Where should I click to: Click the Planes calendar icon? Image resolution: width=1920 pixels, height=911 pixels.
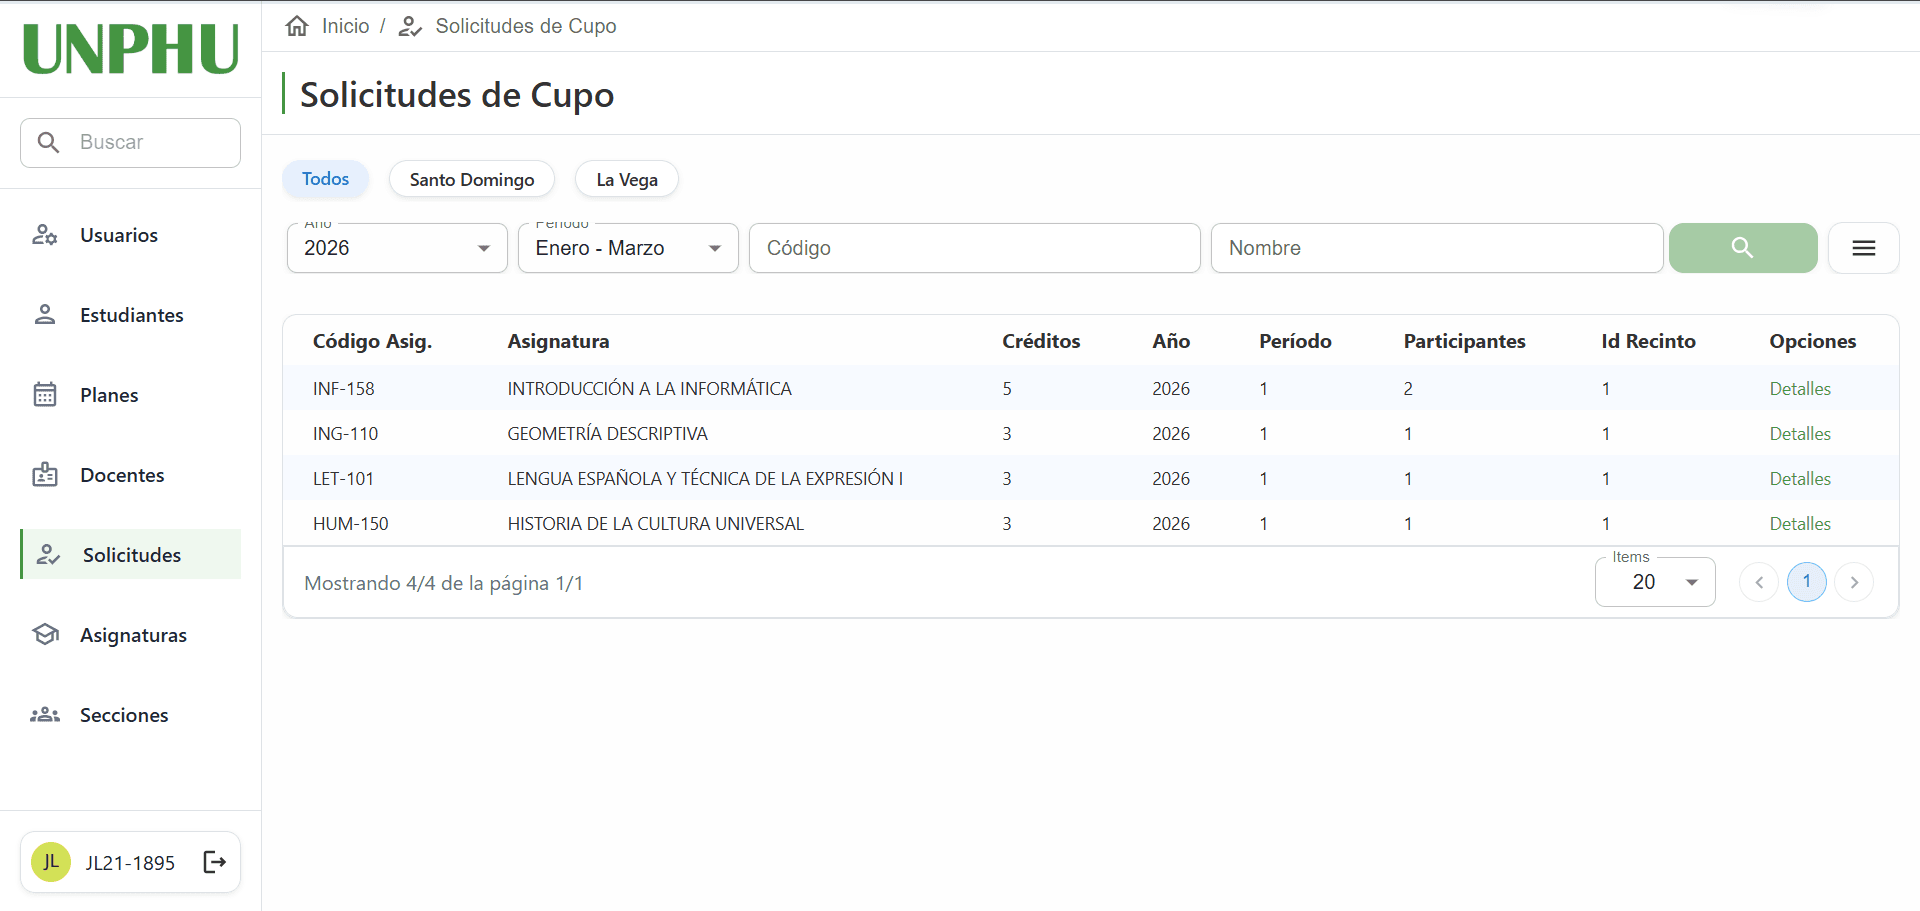45,394
